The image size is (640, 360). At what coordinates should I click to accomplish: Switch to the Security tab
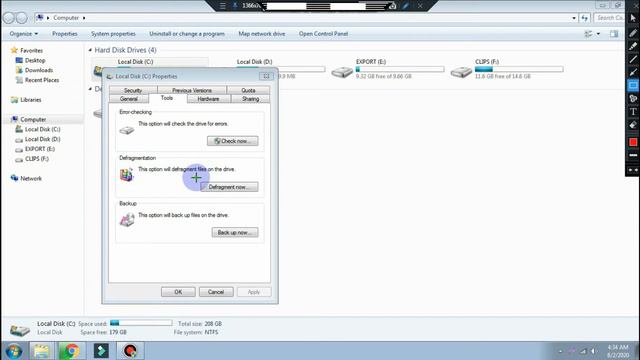click(133, 90)
